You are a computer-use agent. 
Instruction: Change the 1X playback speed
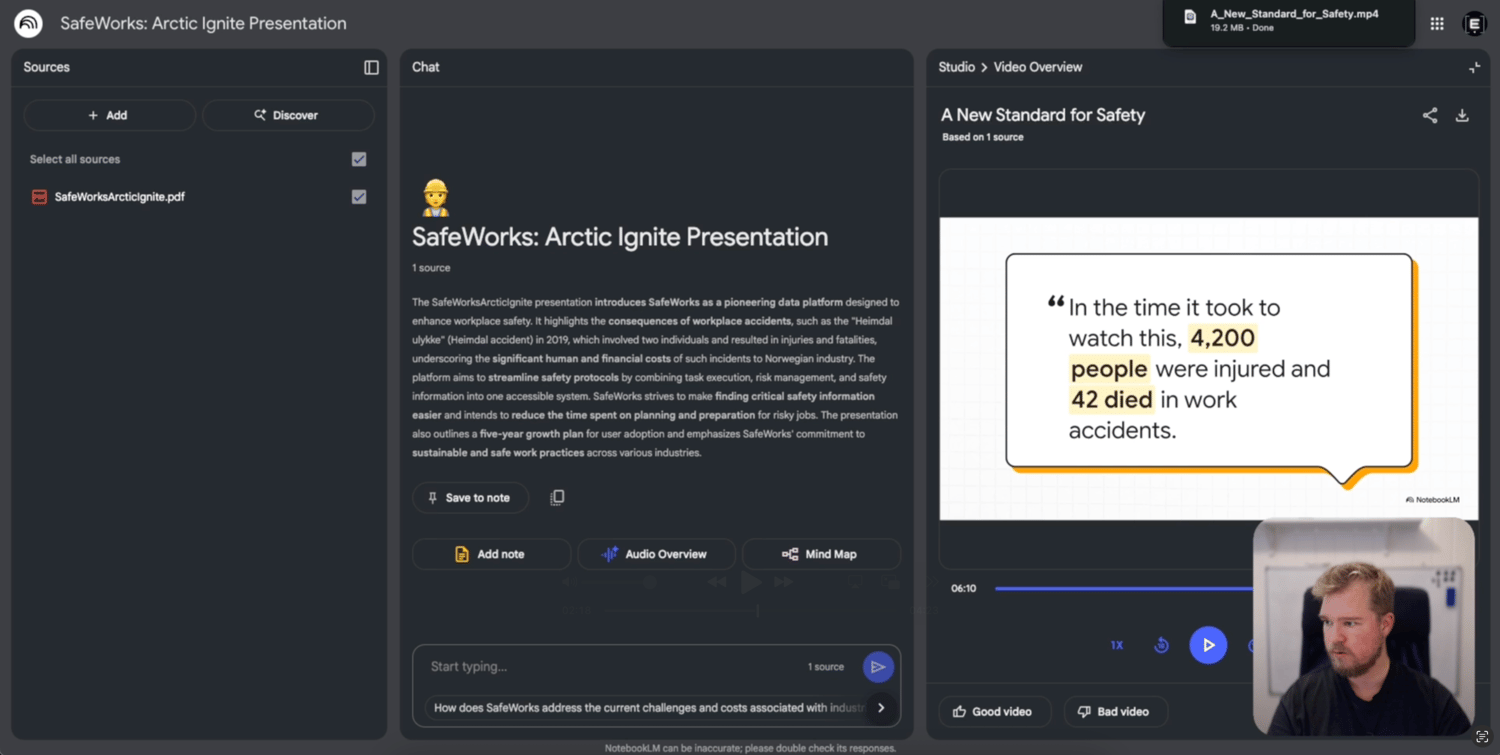[x=1117, y=645]
